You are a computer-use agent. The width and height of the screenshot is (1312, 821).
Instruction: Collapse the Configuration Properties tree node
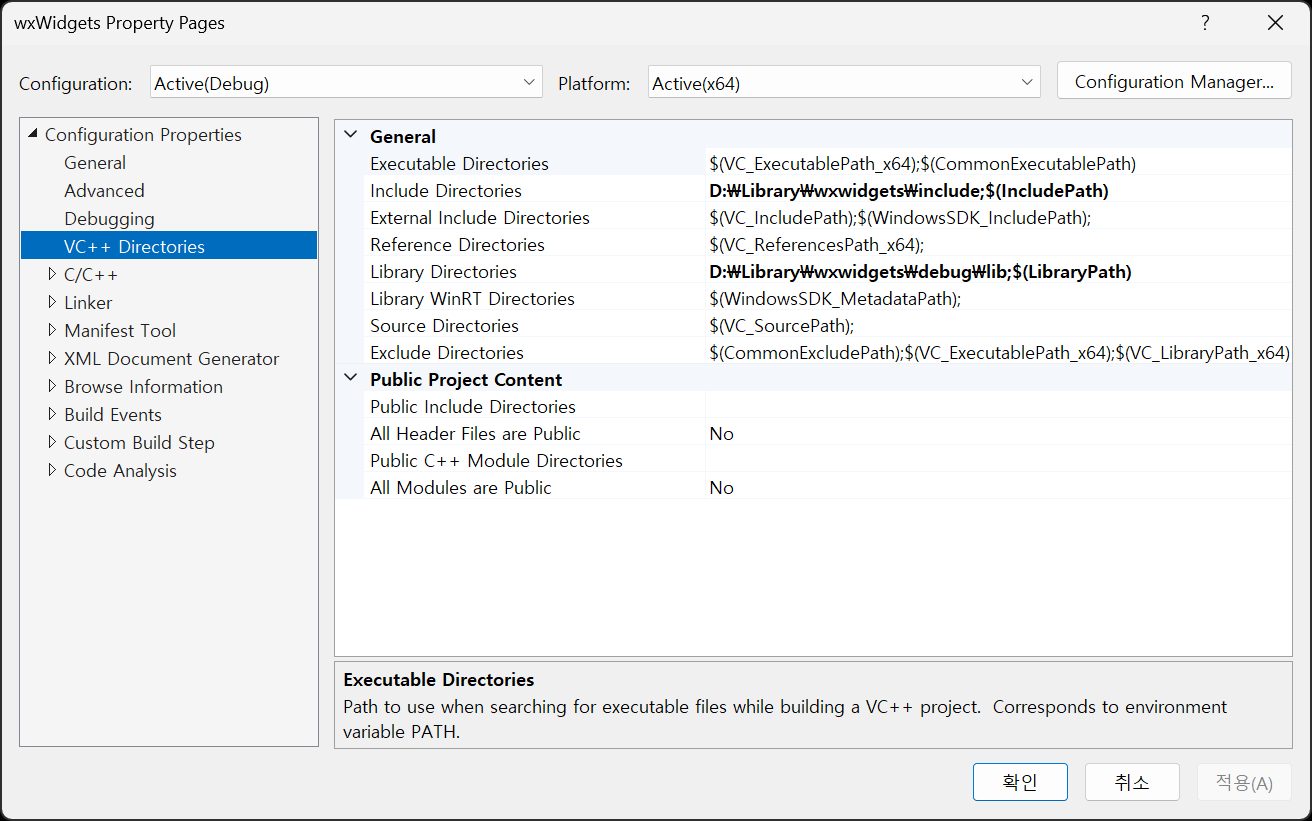(33, 134)
